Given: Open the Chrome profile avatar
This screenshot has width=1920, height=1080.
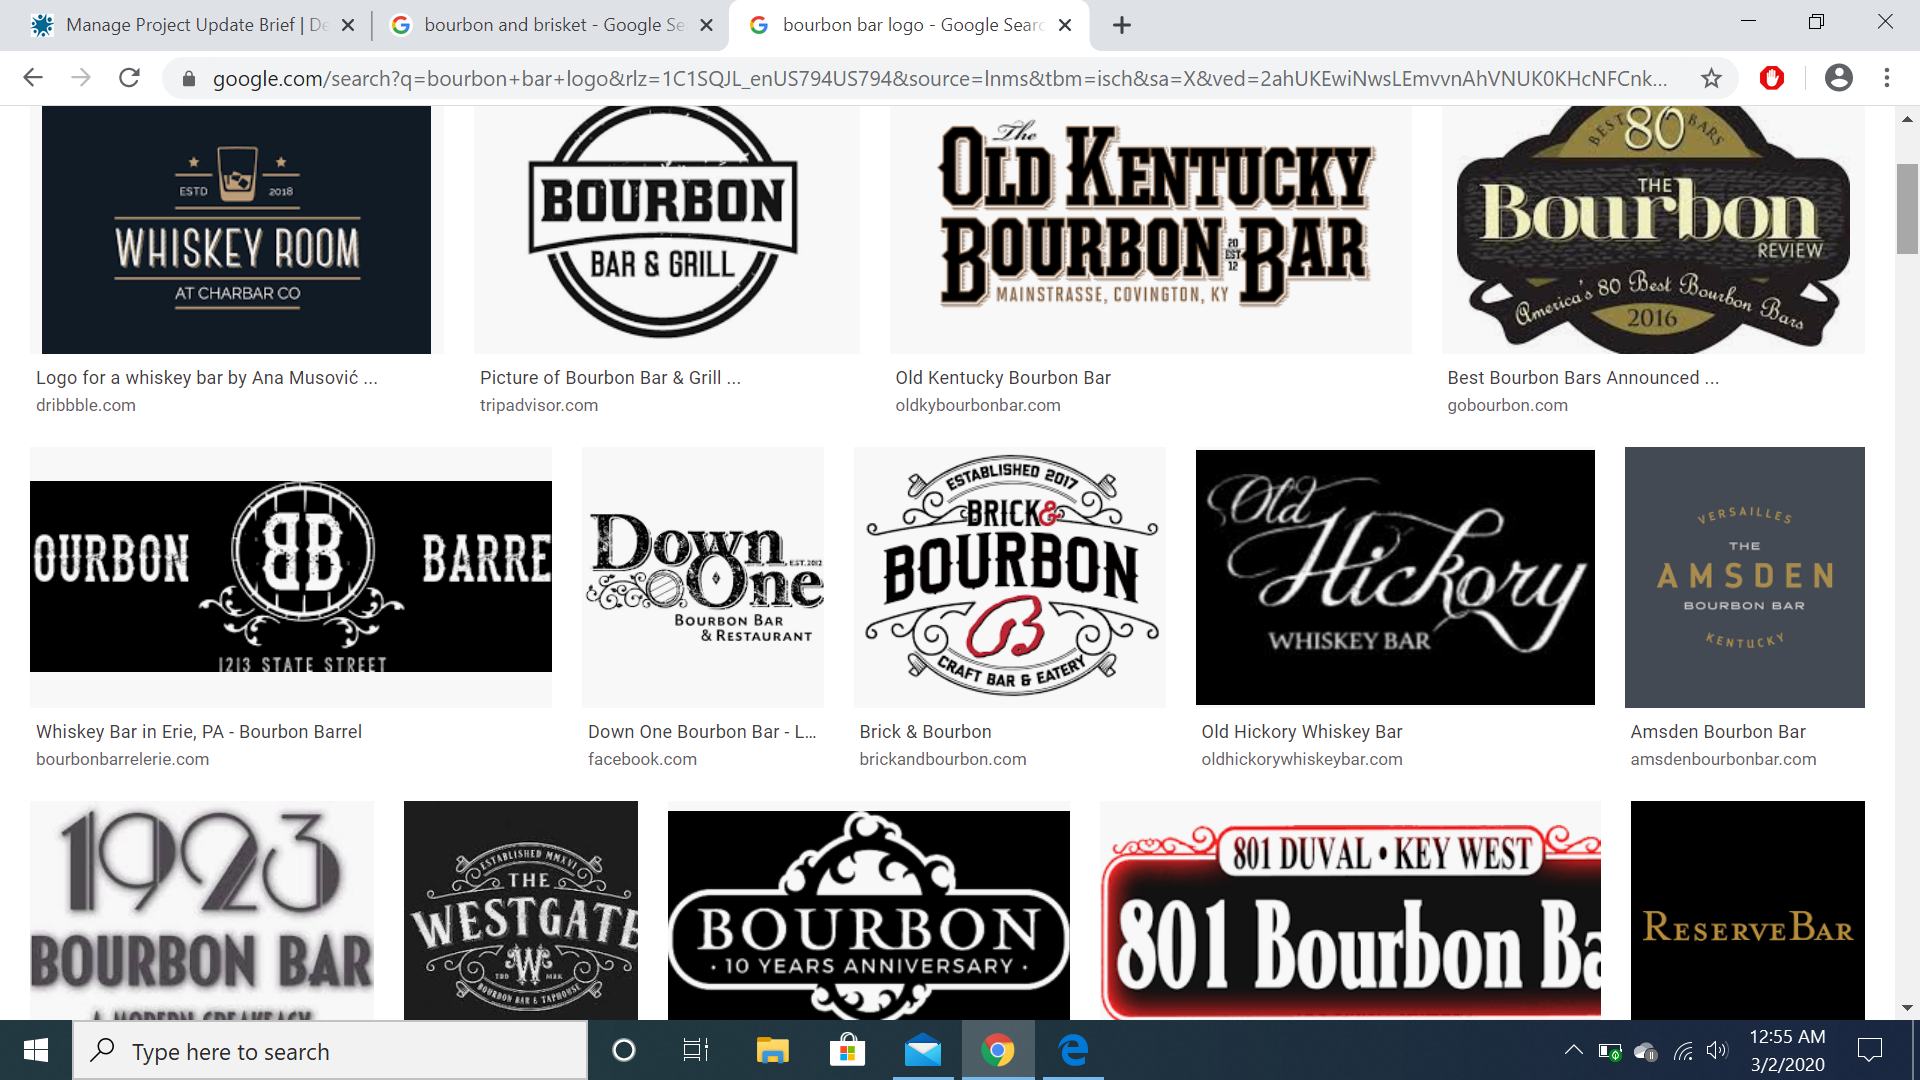Looking at the screenshot, I should (1838, 78).
